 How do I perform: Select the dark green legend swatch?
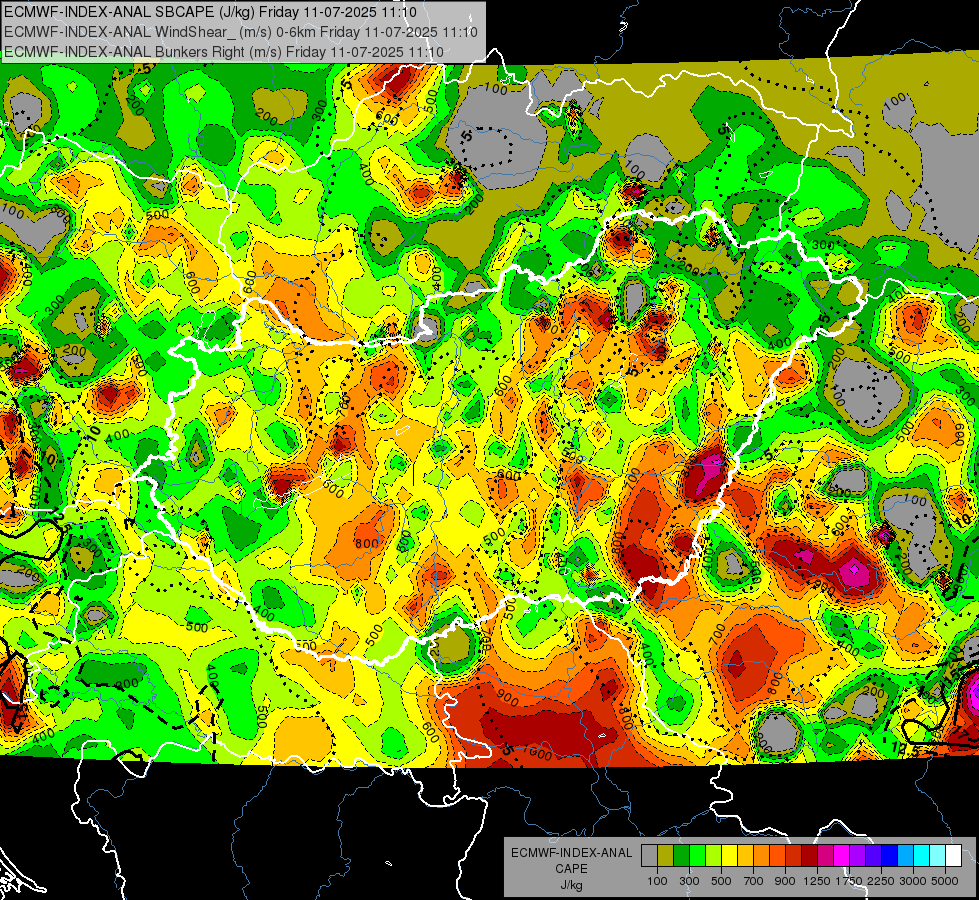coord(681,856)
